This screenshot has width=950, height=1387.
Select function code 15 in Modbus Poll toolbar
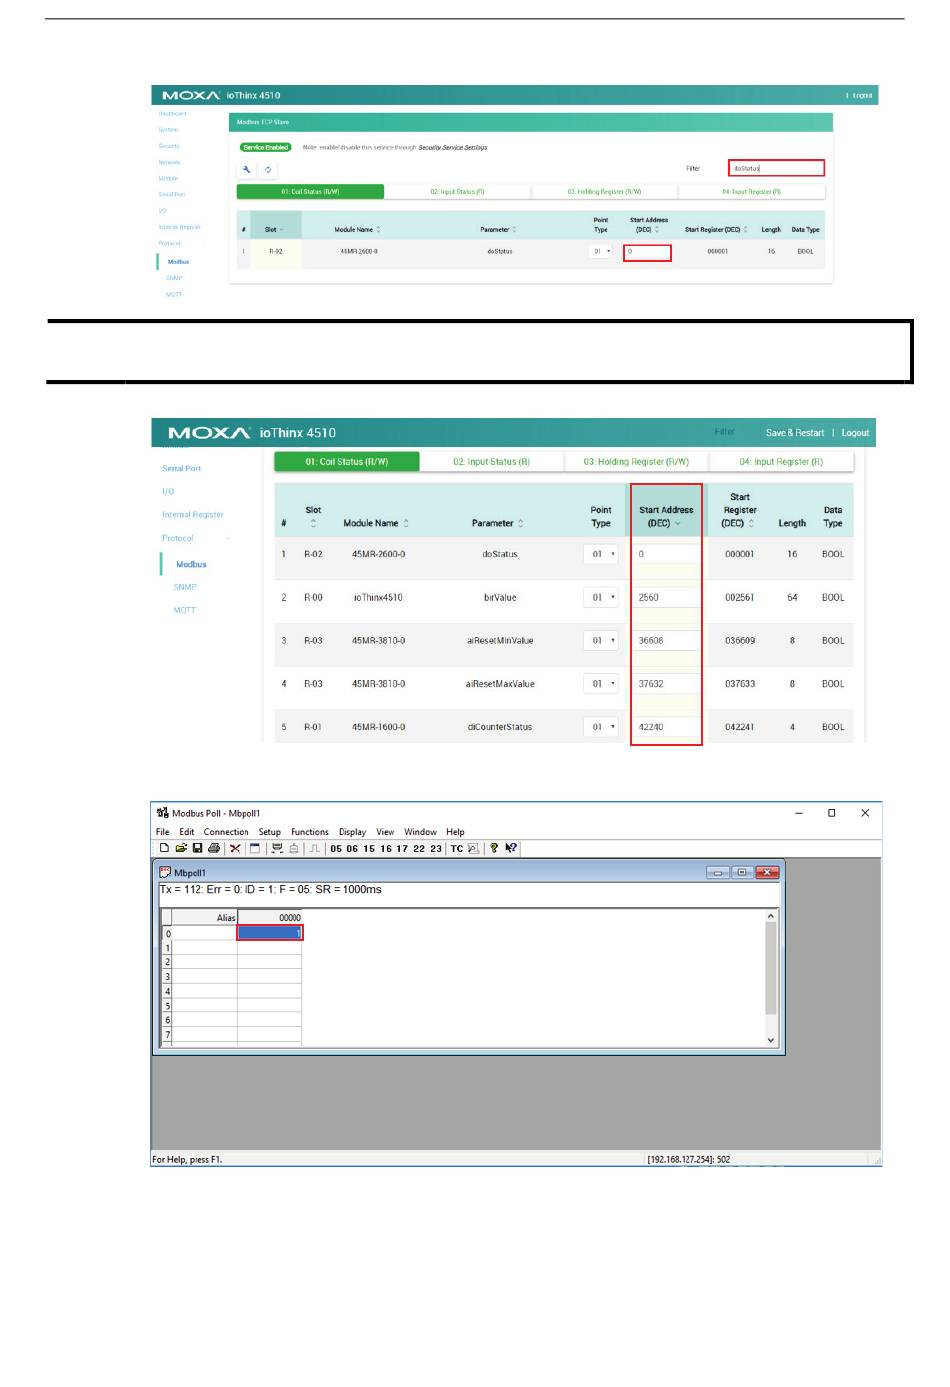click(x=369, y=849)
